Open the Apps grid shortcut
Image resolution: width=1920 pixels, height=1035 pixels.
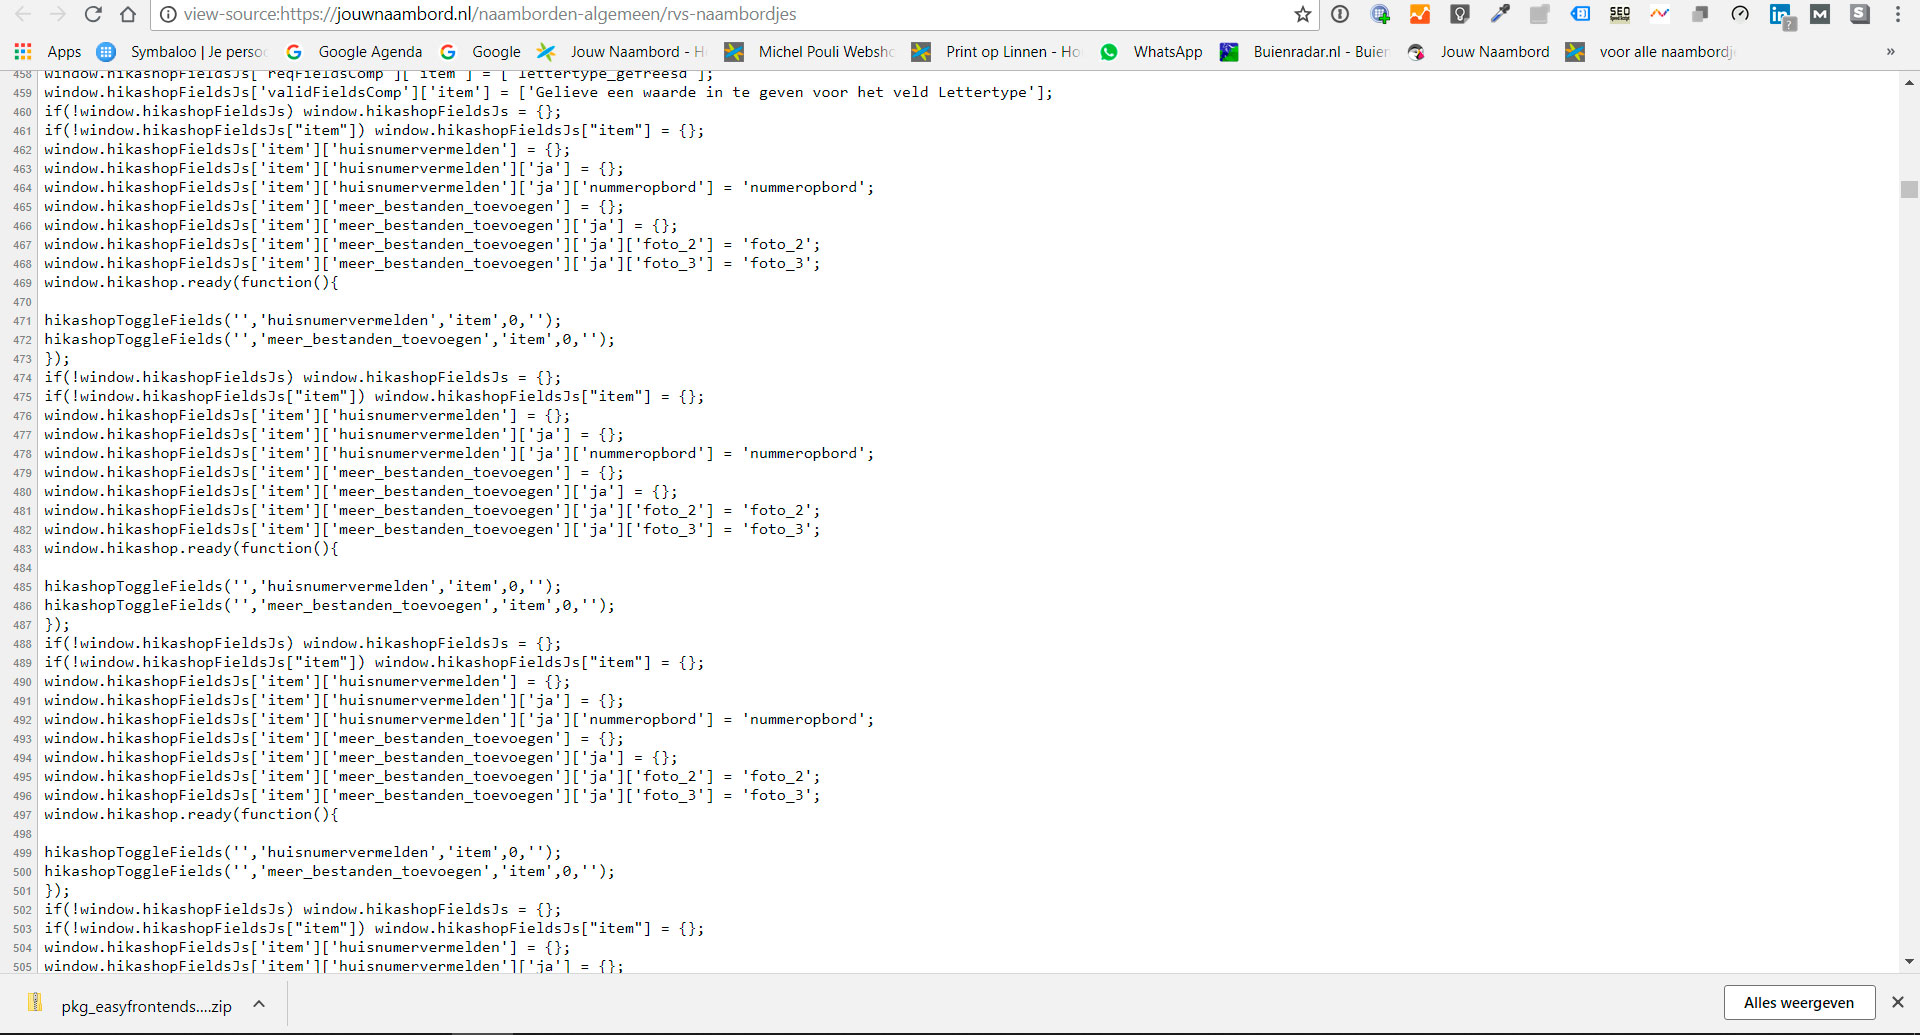click(47, 52)
